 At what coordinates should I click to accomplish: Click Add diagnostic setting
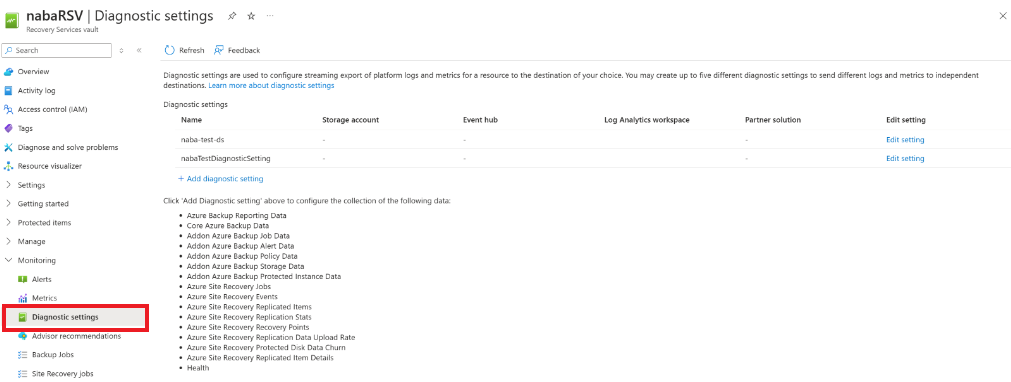[x=221, y=179]
